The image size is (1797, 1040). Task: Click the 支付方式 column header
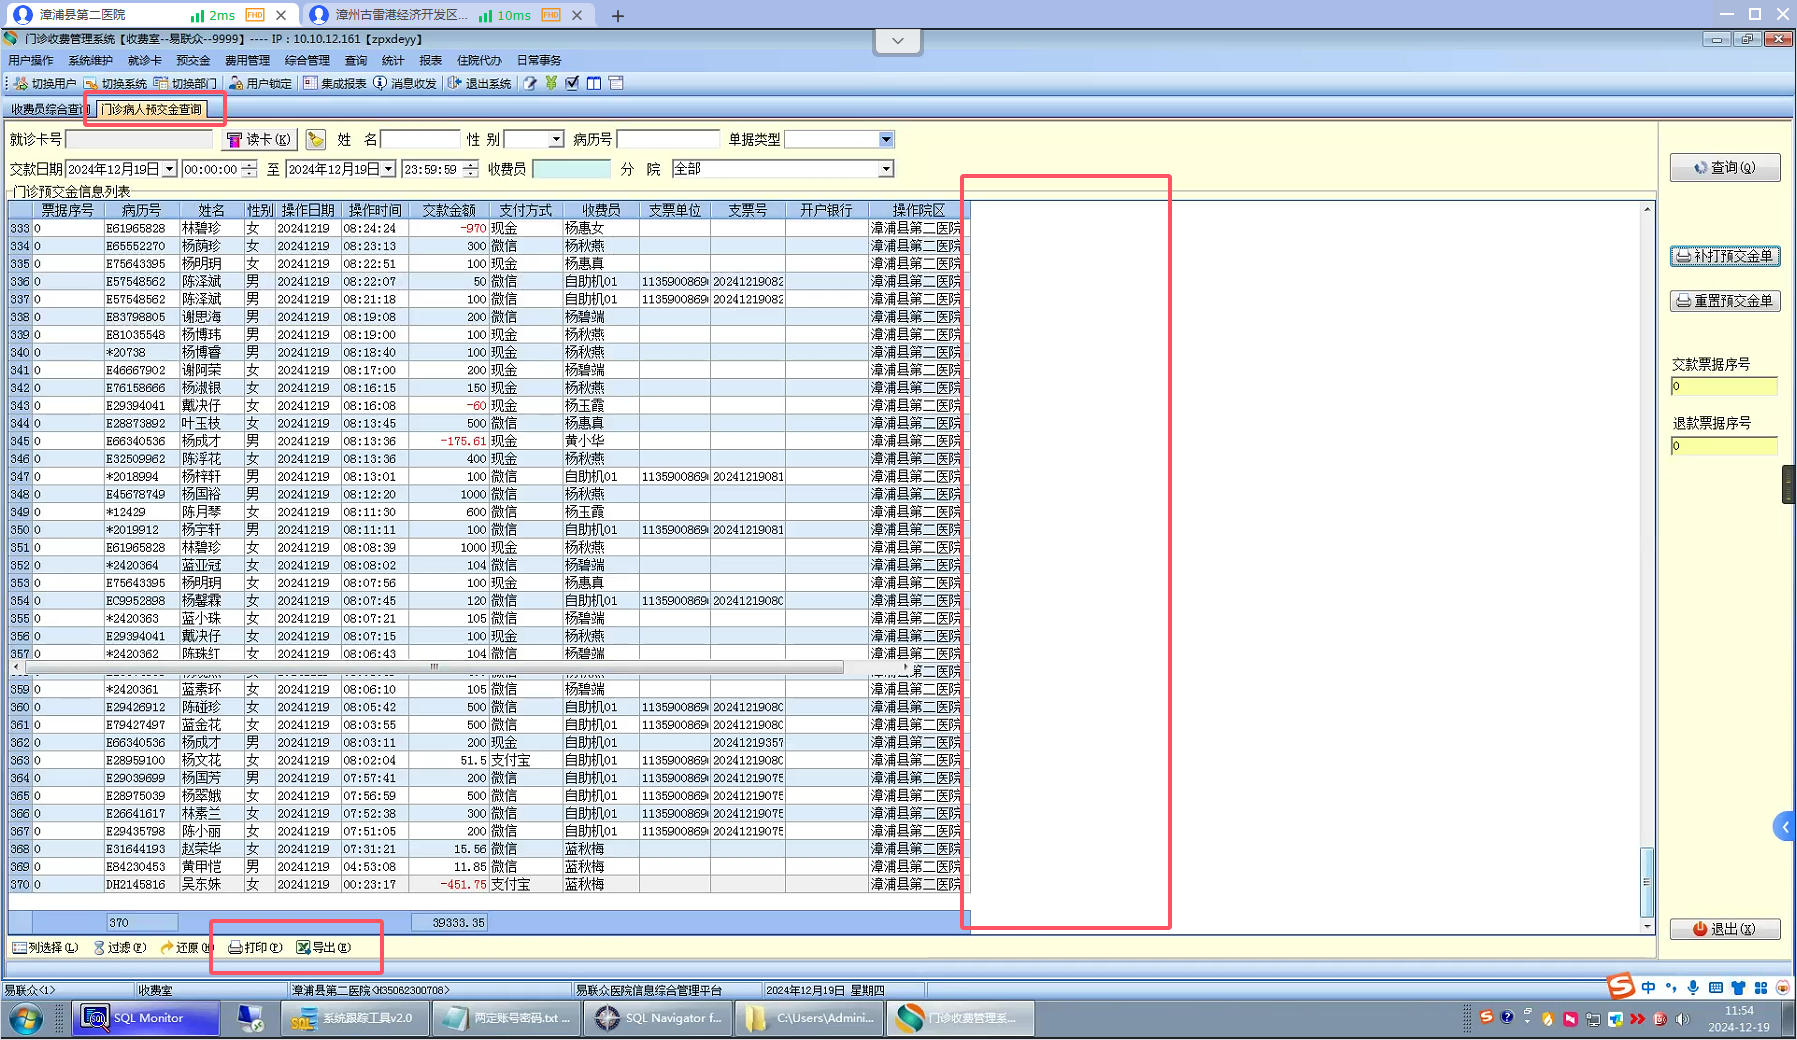[x=526, y=211]
